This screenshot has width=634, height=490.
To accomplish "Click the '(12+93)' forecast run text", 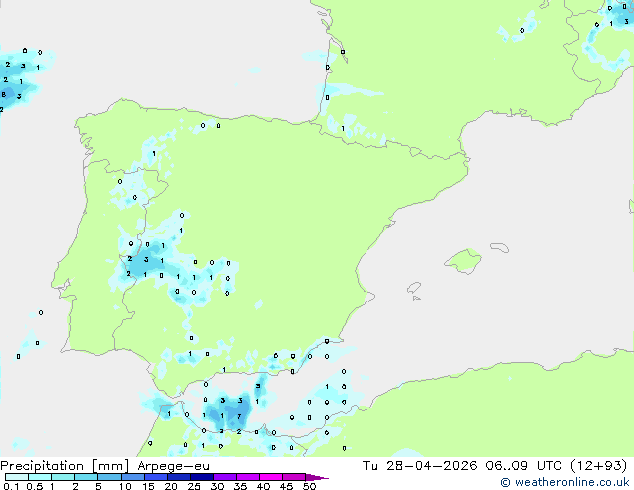I will (x=599, y=466).
